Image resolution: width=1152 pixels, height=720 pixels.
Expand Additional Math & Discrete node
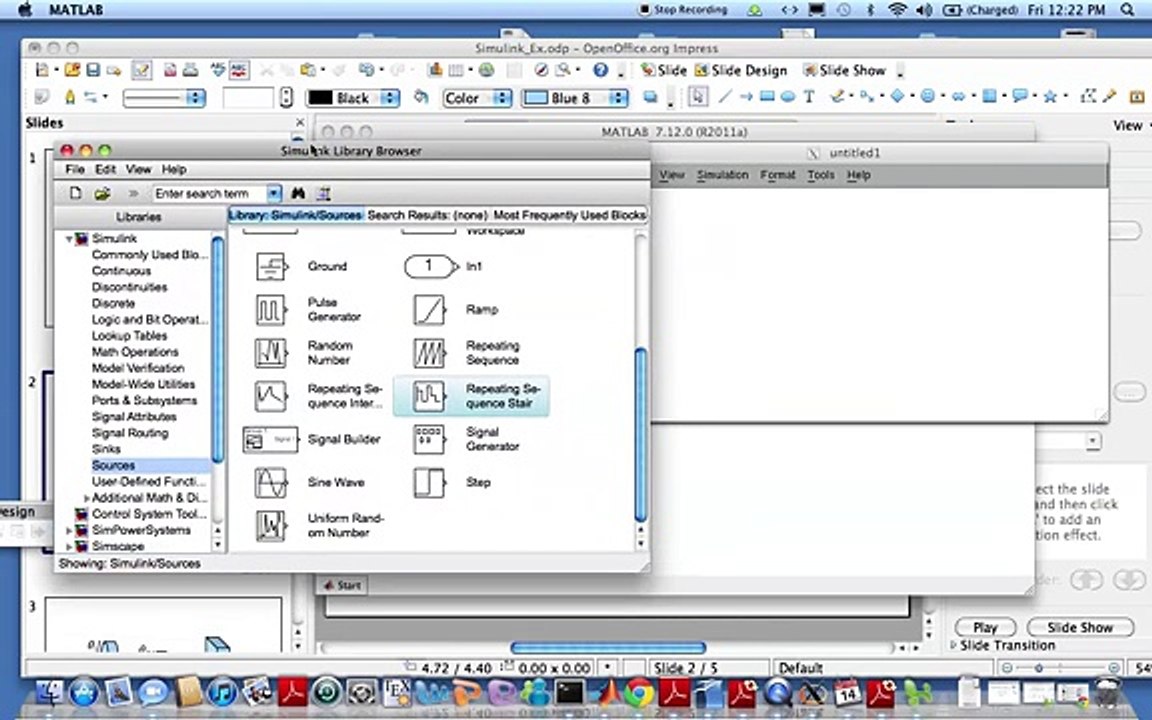point(86,498)
